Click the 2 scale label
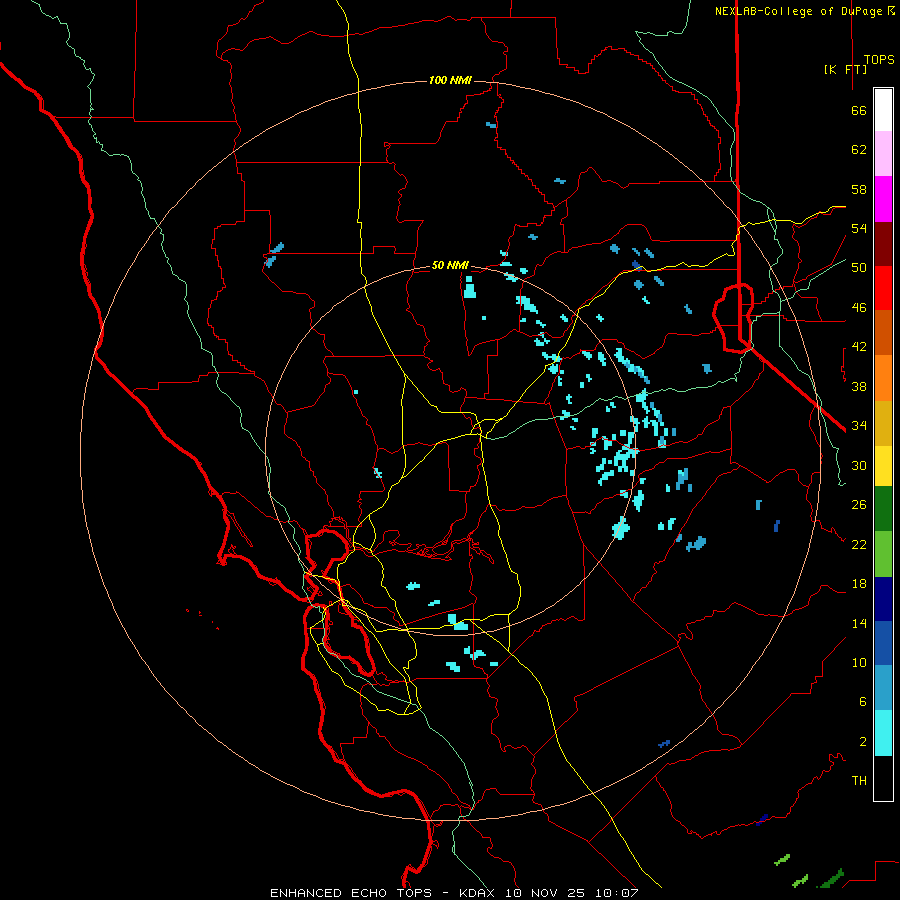Image resolution: width=900 pixels, height=900 pixels. (x=862, y=742)
